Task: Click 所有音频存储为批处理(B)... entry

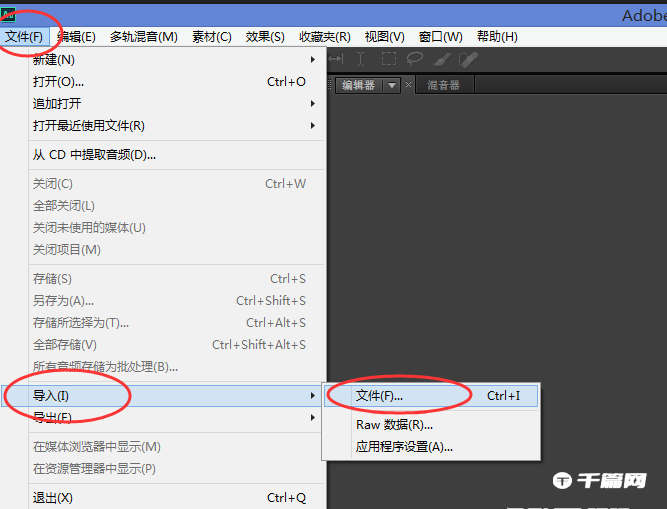Action: (x=176, y=367)
